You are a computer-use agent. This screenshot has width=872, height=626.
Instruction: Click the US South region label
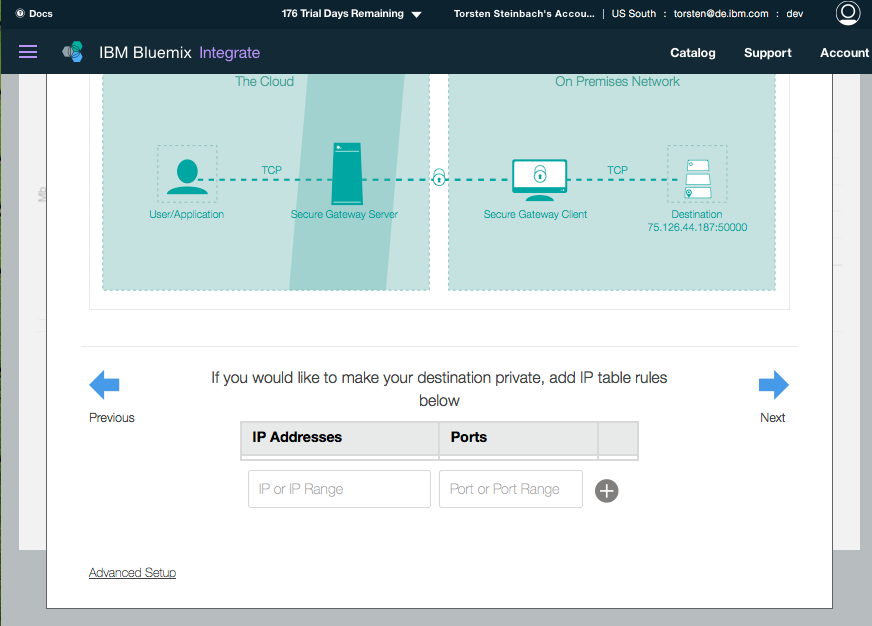[x=633, y=13]
